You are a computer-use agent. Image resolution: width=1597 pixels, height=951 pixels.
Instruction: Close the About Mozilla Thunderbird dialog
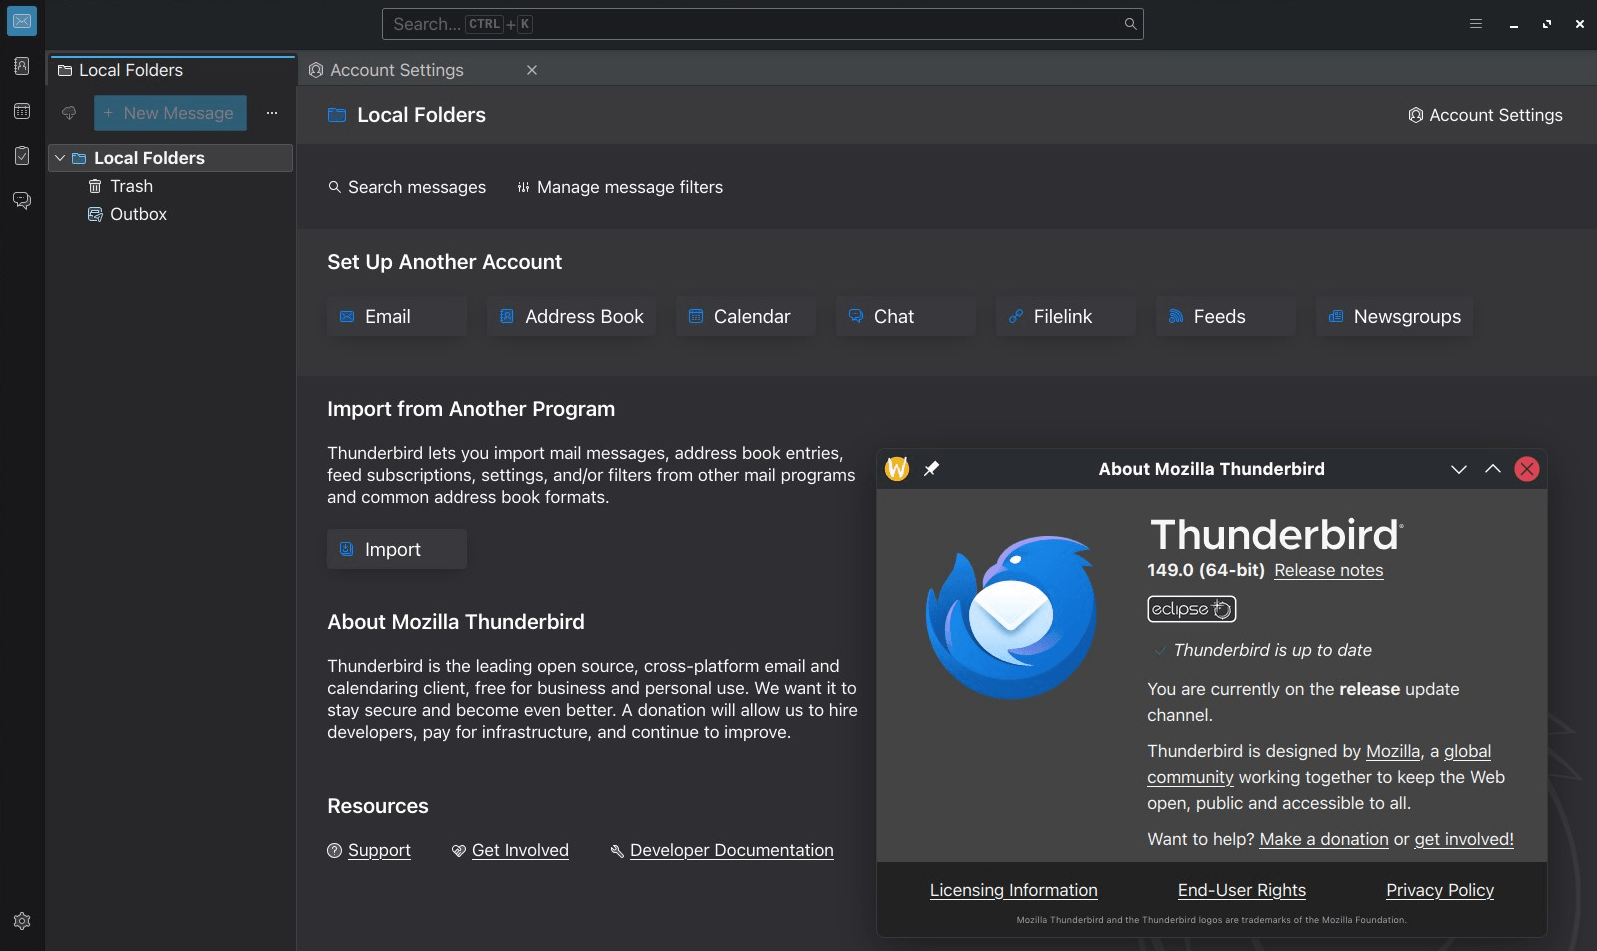pyautogui.click(x=1527, y=469)
